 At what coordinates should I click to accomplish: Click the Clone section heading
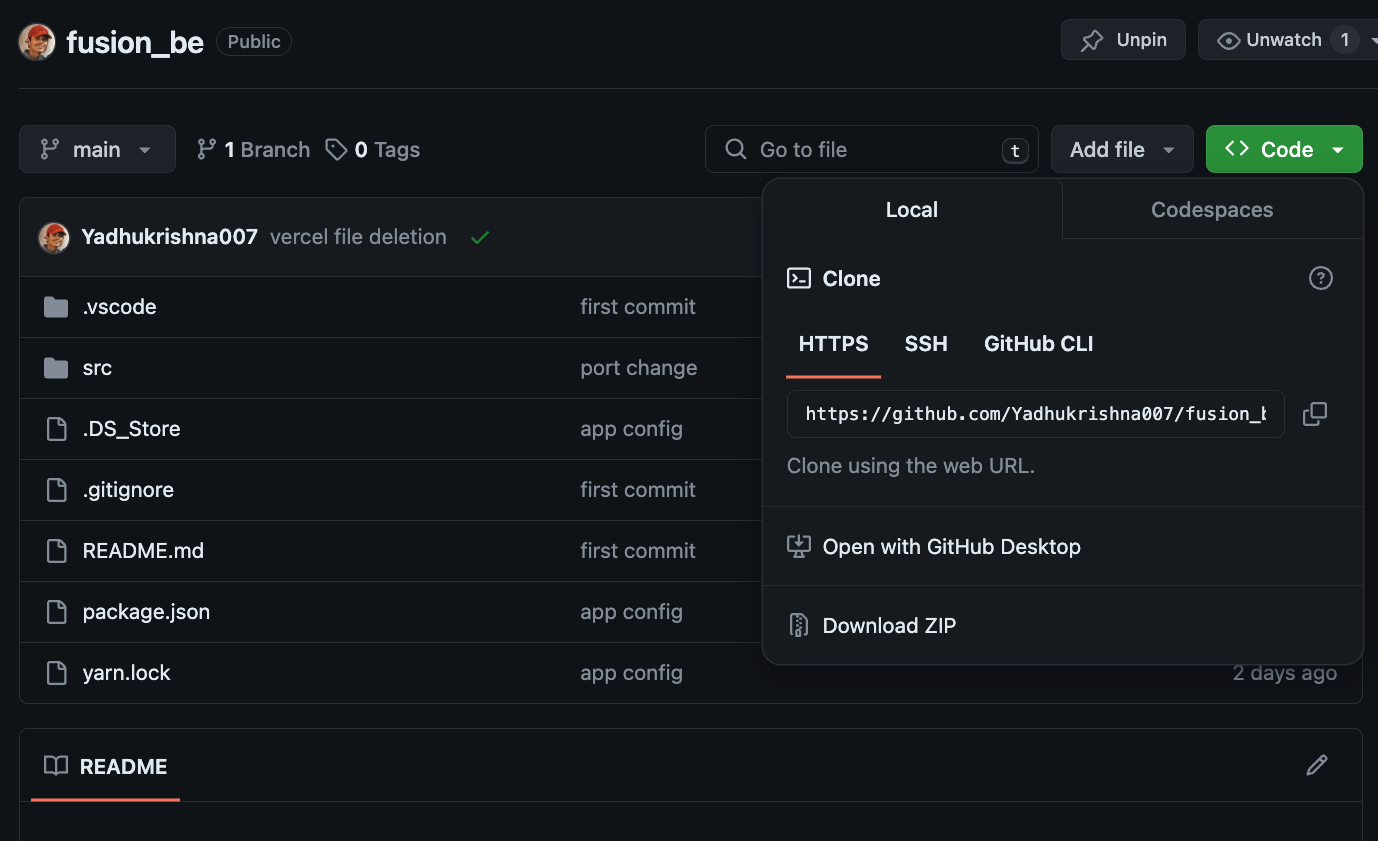coord(851,279)
